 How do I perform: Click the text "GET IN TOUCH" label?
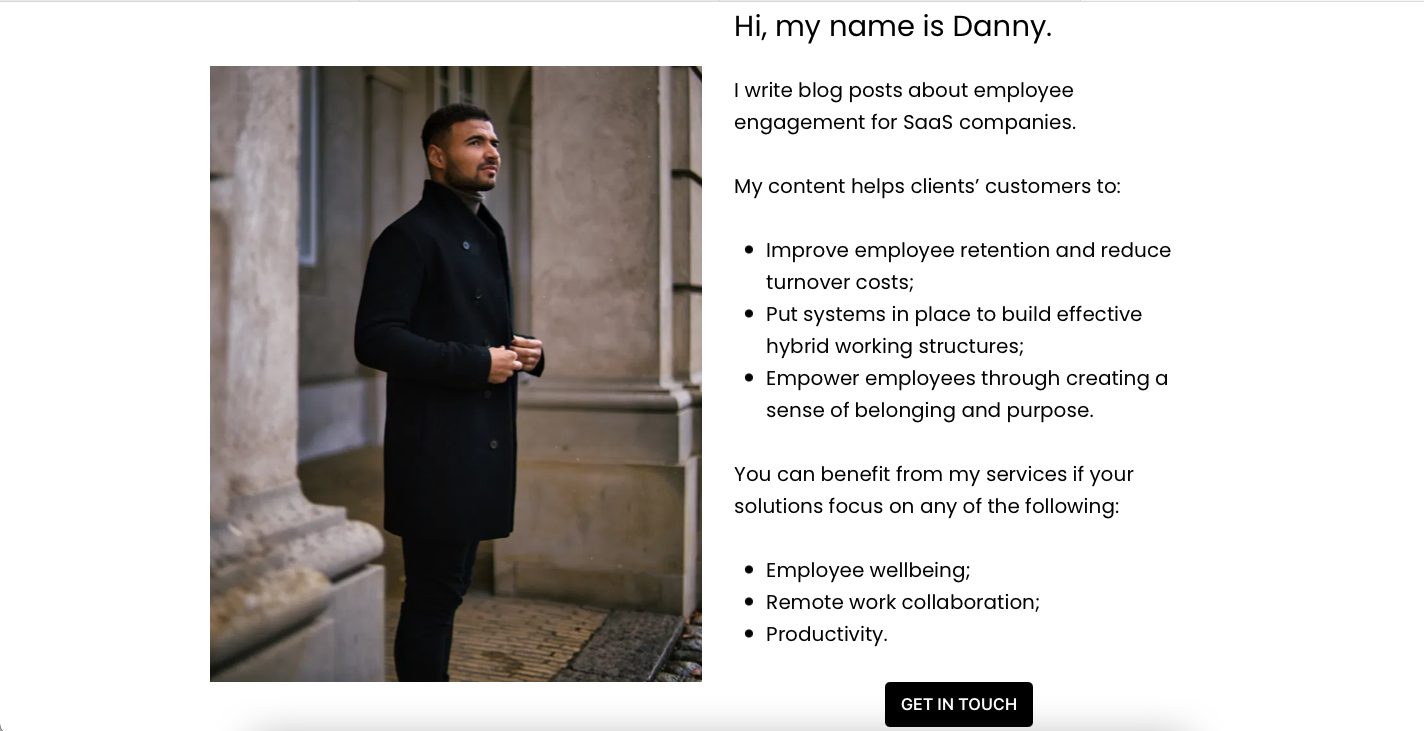pos(958,704)
